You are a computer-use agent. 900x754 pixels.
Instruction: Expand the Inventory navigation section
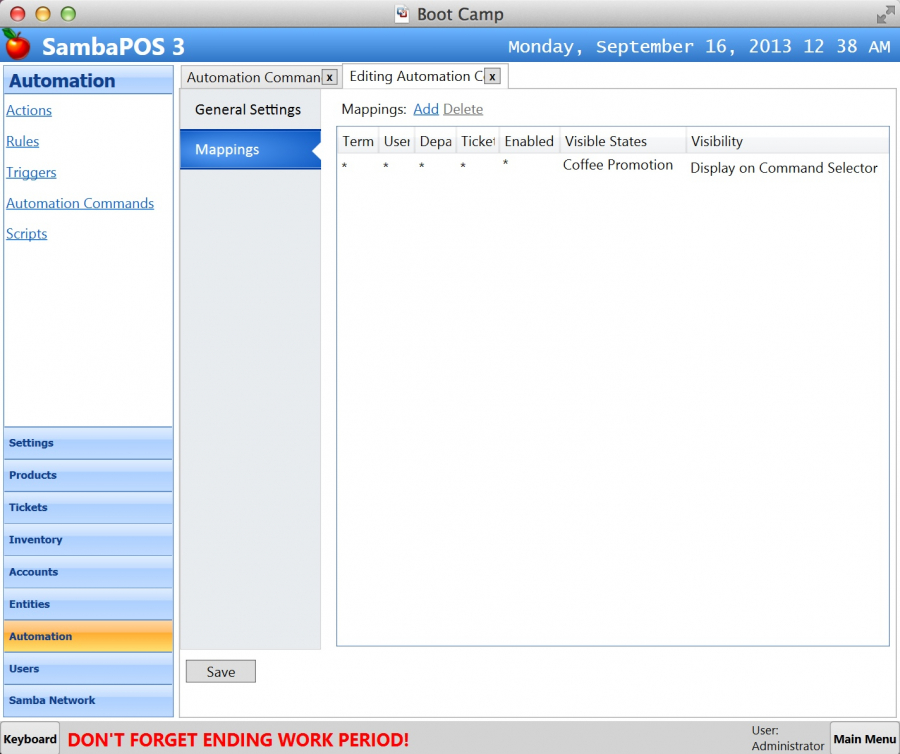click(88, 540)
